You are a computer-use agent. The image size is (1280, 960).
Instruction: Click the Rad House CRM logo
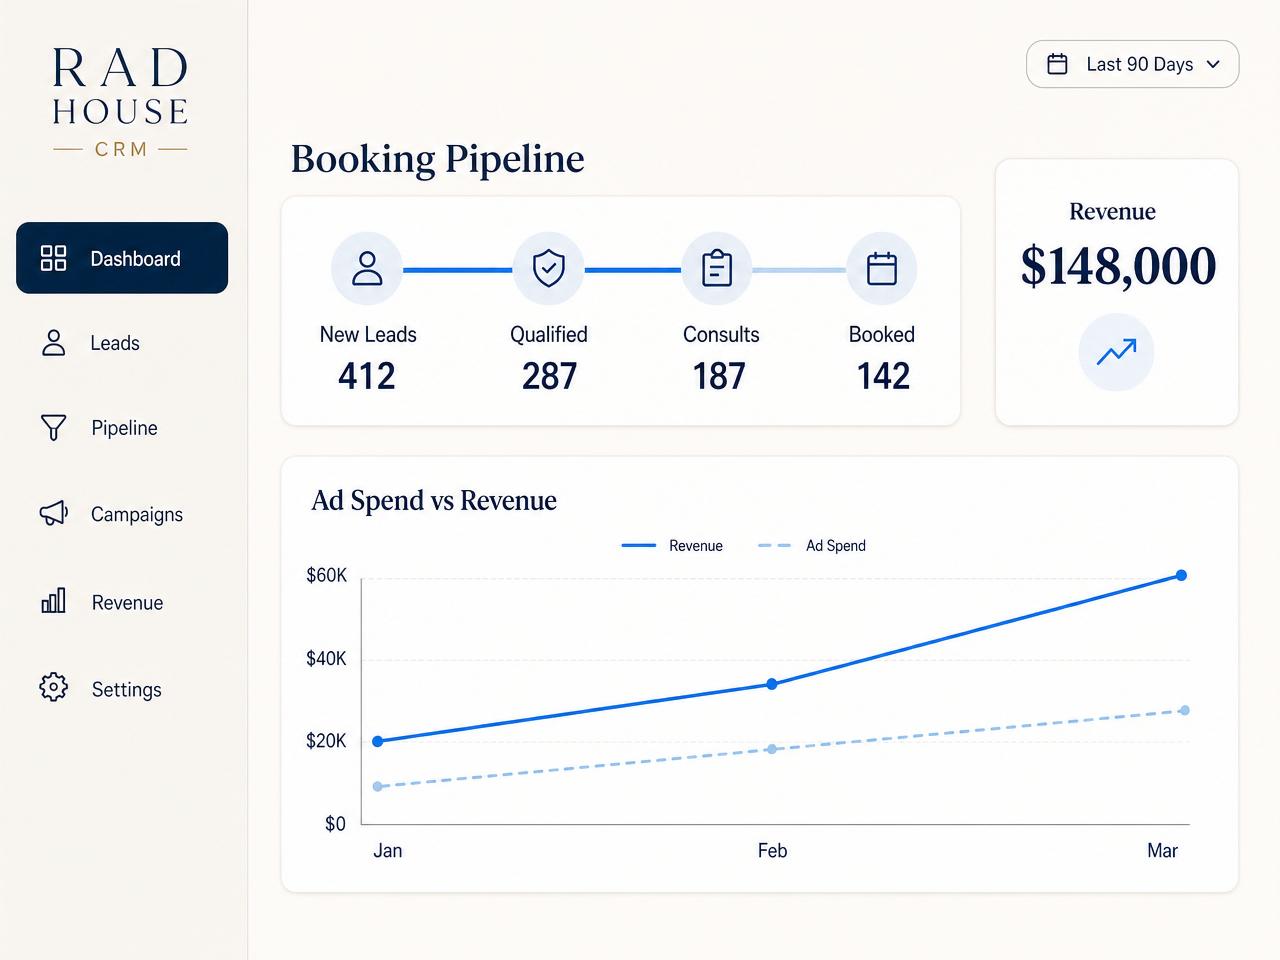120,102
